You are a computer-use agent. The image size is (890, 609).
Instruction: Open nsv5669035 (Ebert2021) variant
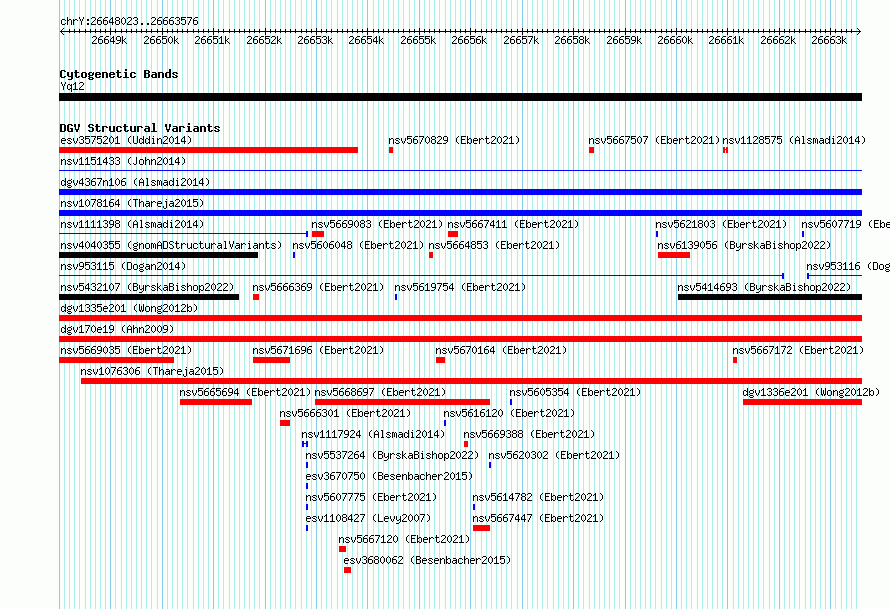click(126, 350)
